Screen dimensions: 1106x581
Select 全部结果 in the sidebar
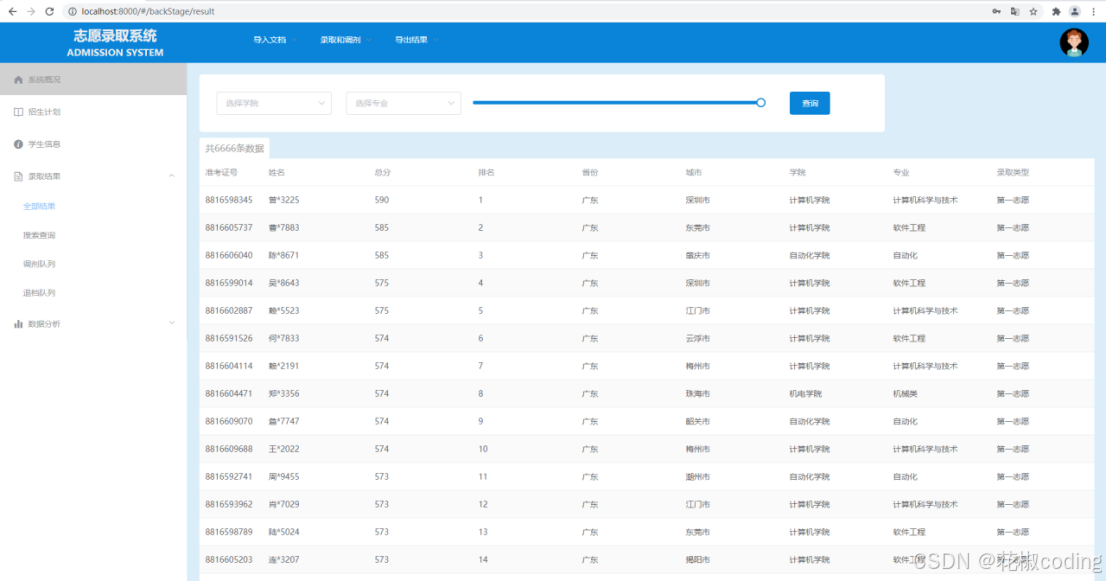click(x=39, y=206)
